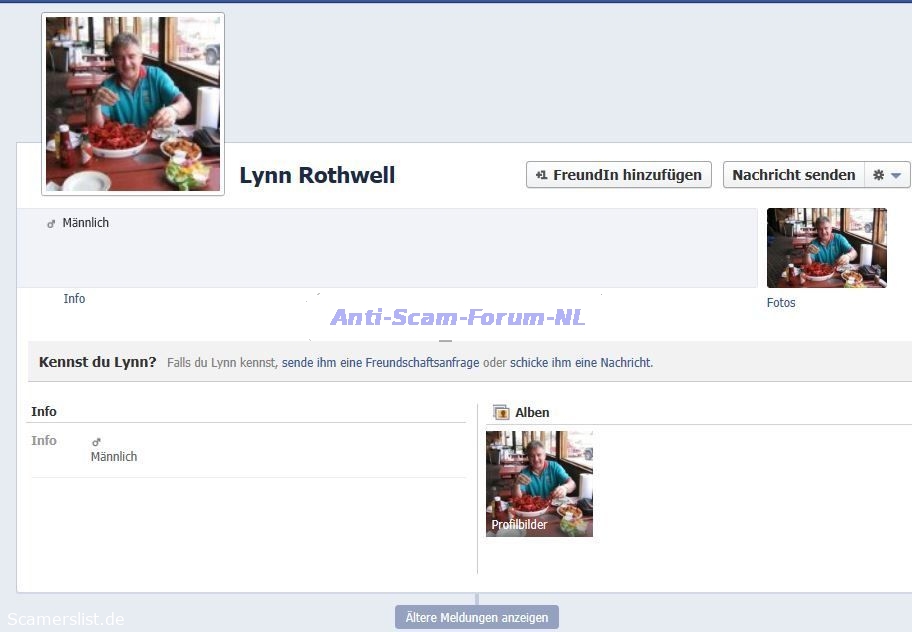Image resolution: width=912 pixels, height=632 pixels.
Task: Open the Profilbilder album thumbnail
Action: pyautogui.click(x=539, y=484)
